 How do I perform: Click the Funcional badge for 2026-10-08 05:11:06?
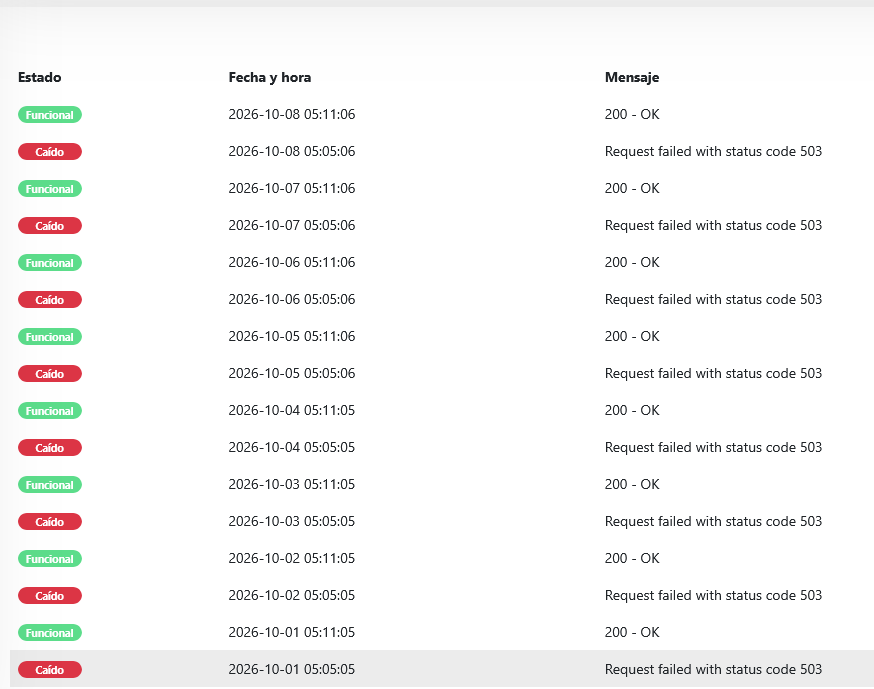coord(50,115)
